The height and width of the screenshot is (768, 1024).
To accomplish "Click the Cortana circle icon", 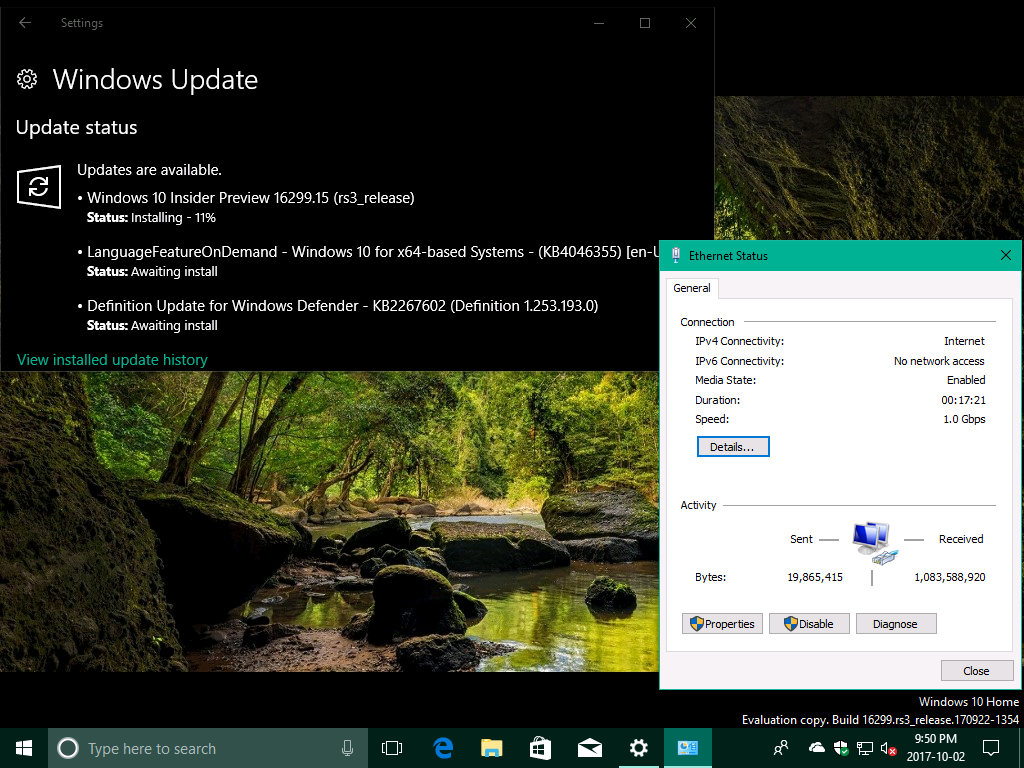I will [x=68, y=748].
